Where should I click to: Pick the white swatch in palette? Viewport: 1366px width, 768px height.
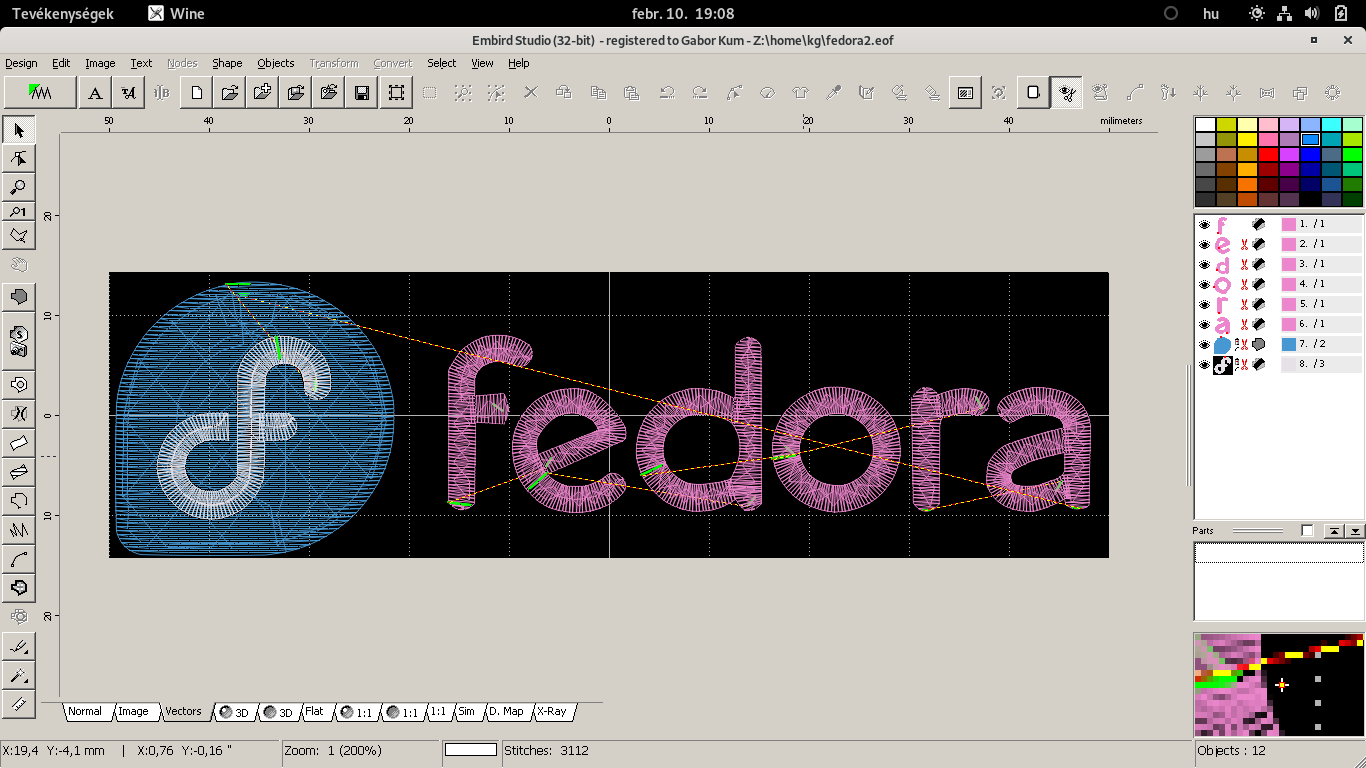pos(1205,124)
